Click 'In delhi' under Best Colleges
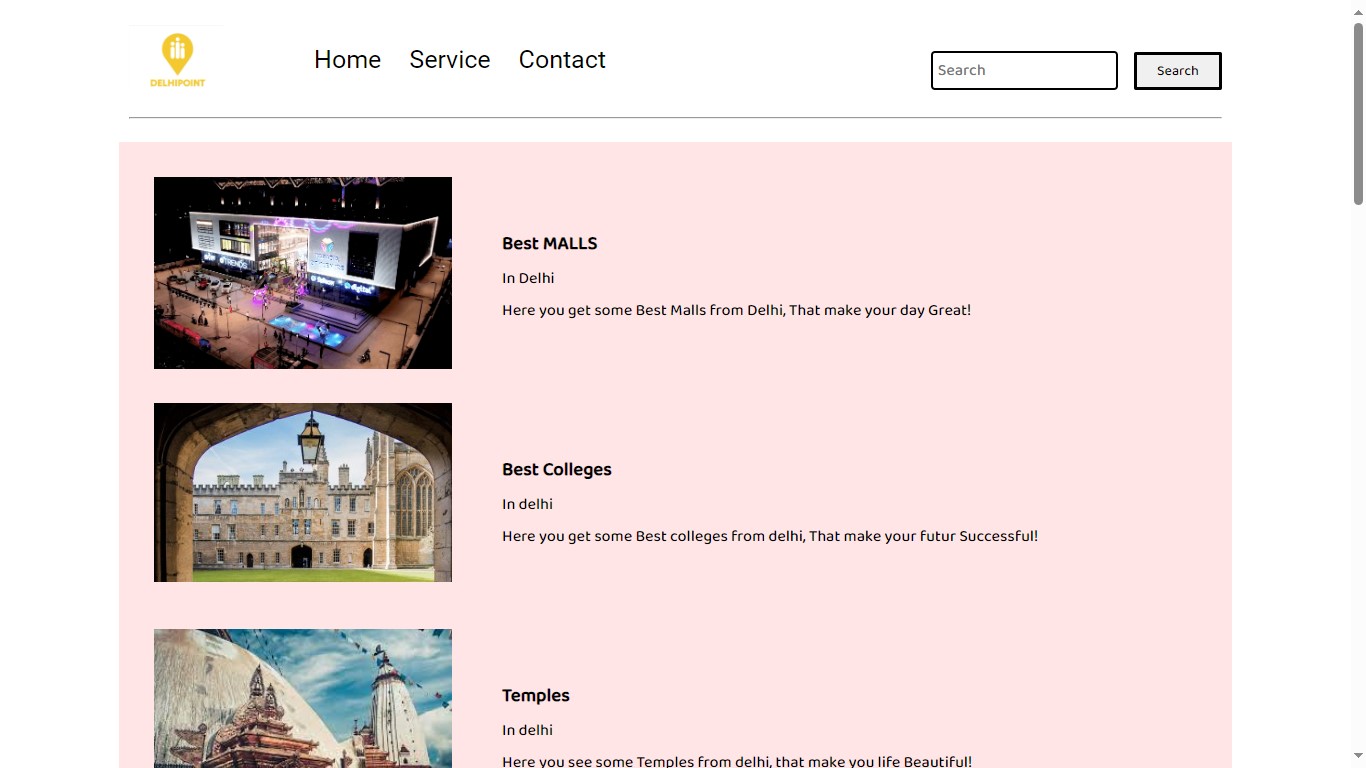Viewport: 1366px width, 768px height. click(x=527, y=505)
